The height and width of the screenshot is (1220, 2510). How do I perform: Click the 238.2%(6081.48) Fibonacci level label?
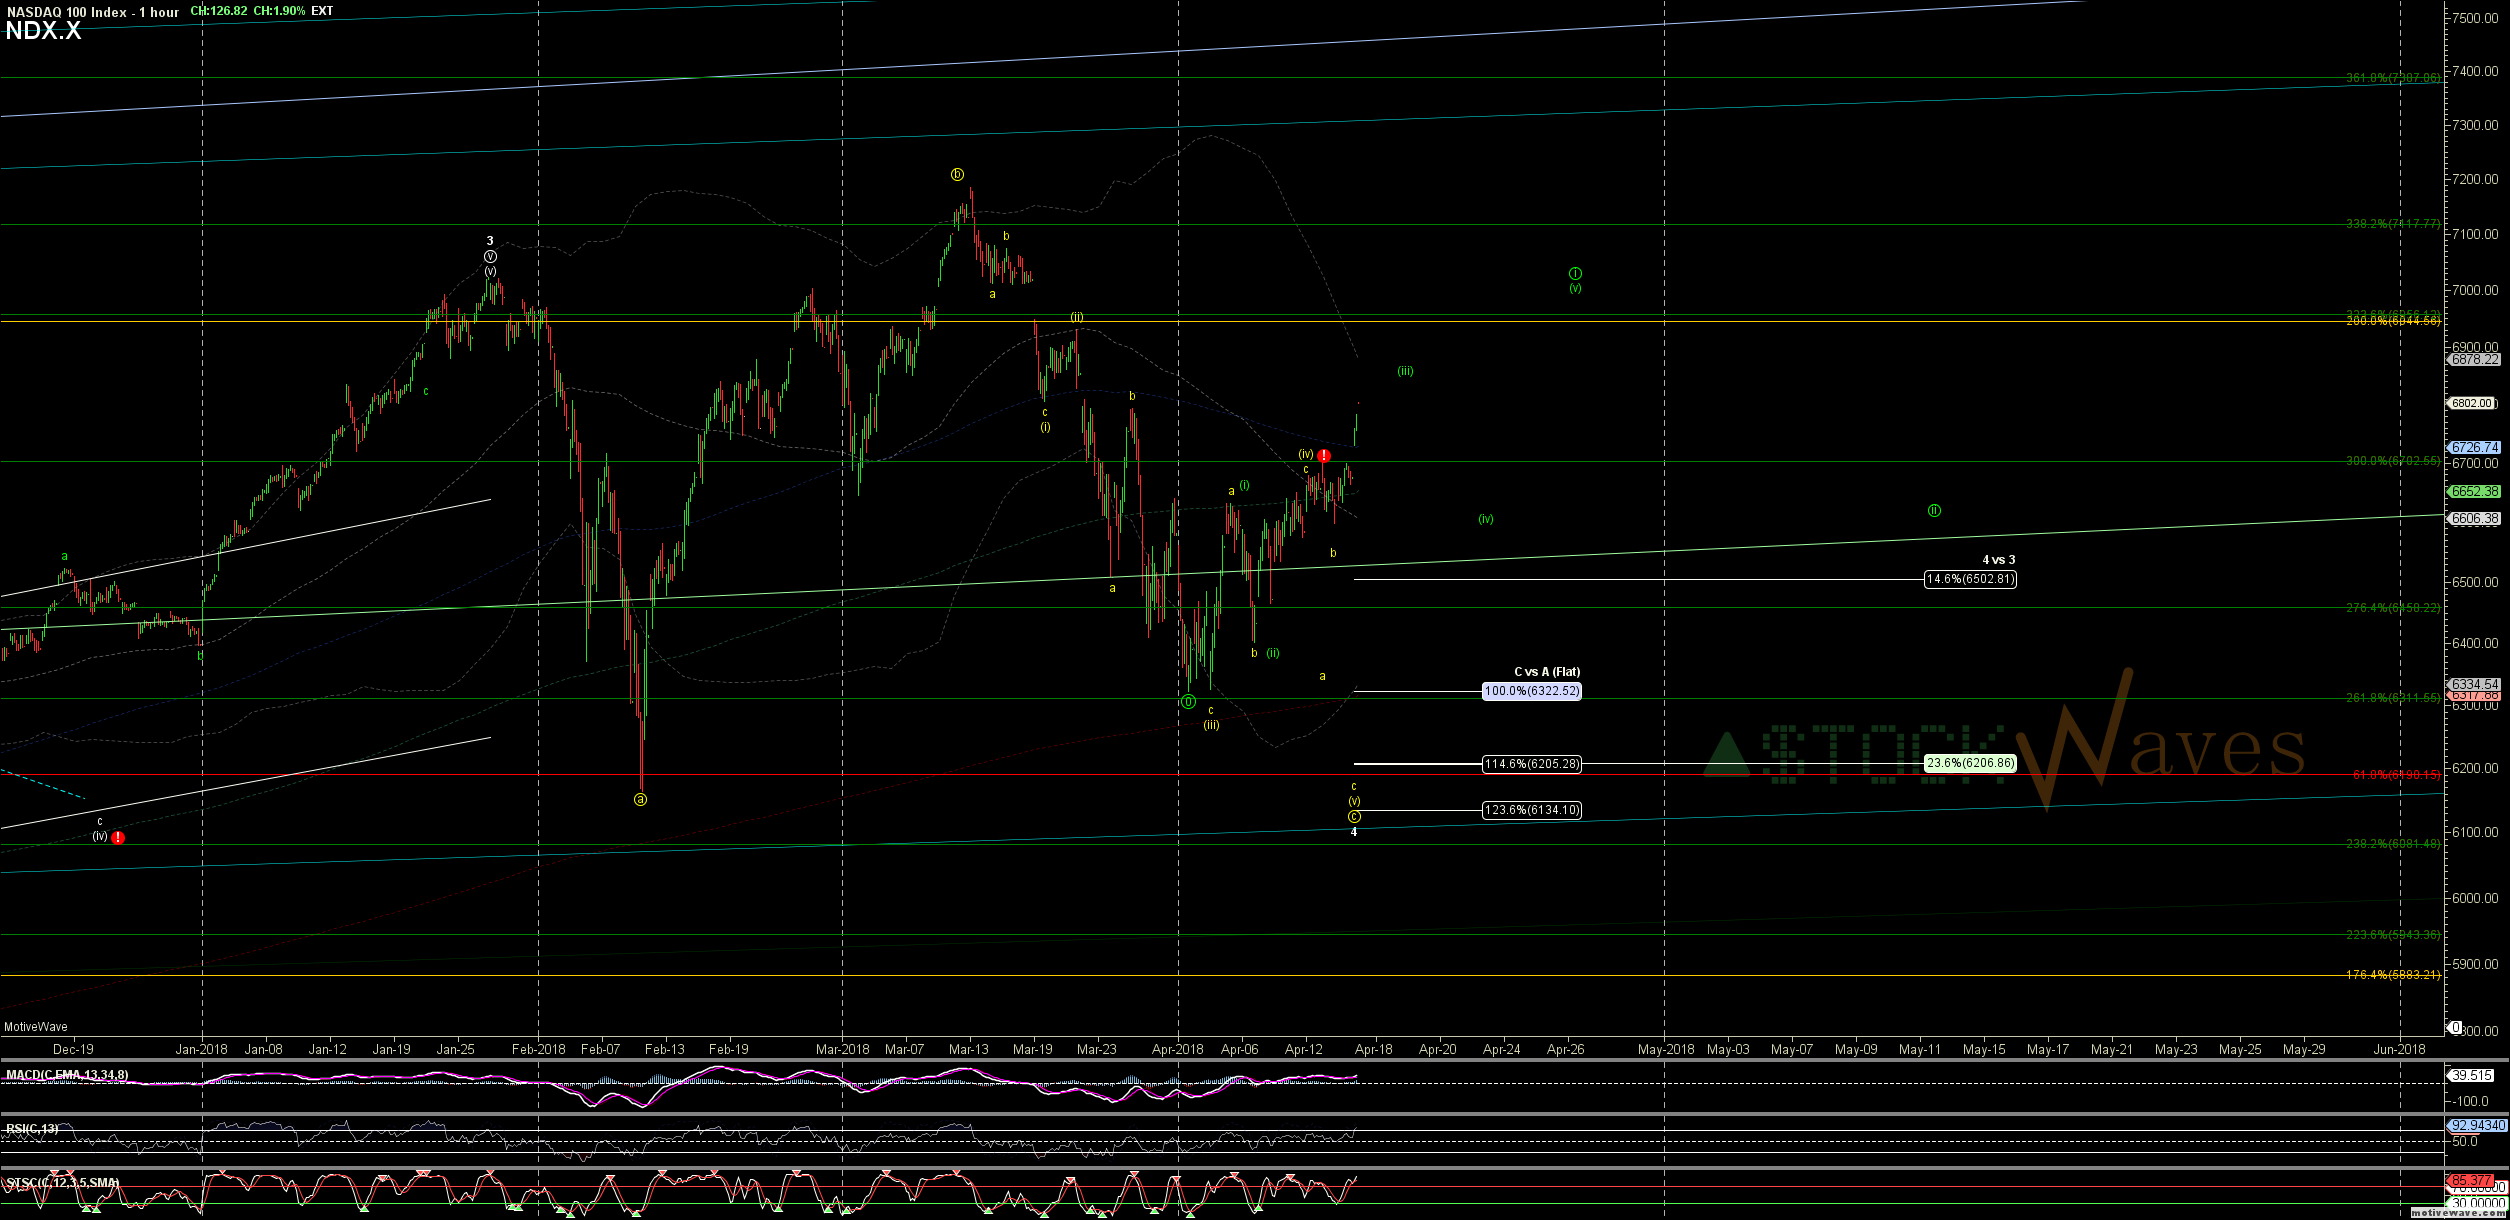click(x=2391, y=844)
